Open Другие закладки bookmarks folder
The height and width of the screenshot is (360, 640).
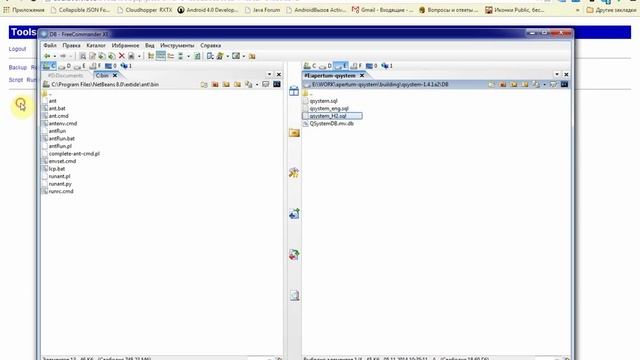(611, 10)
